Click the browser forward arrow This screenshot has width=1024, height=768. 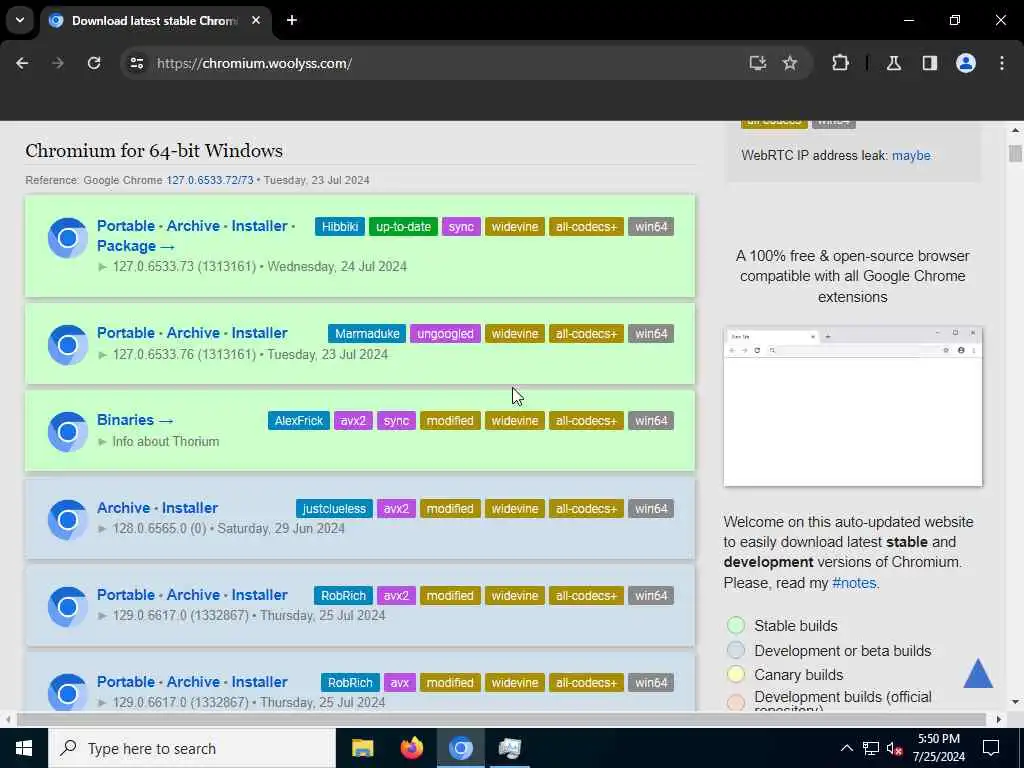[x=58, y=63]
